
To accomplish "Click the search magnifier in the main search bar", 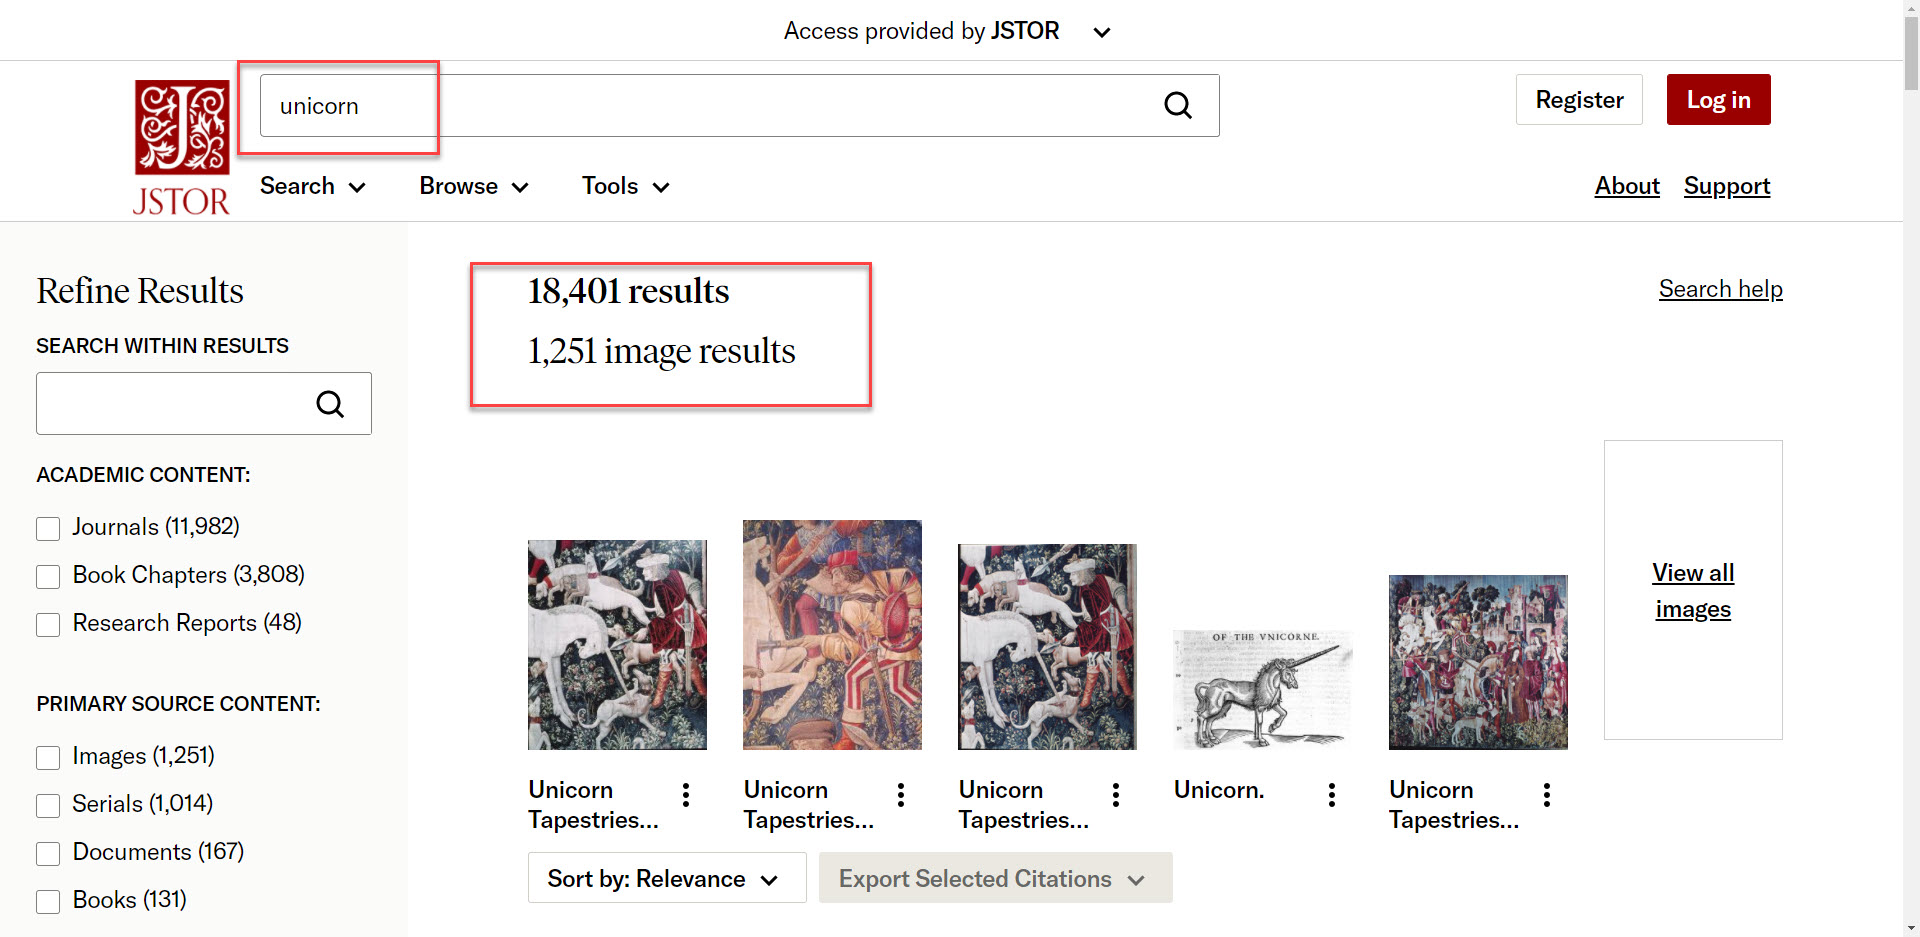I will [1177, 105].
